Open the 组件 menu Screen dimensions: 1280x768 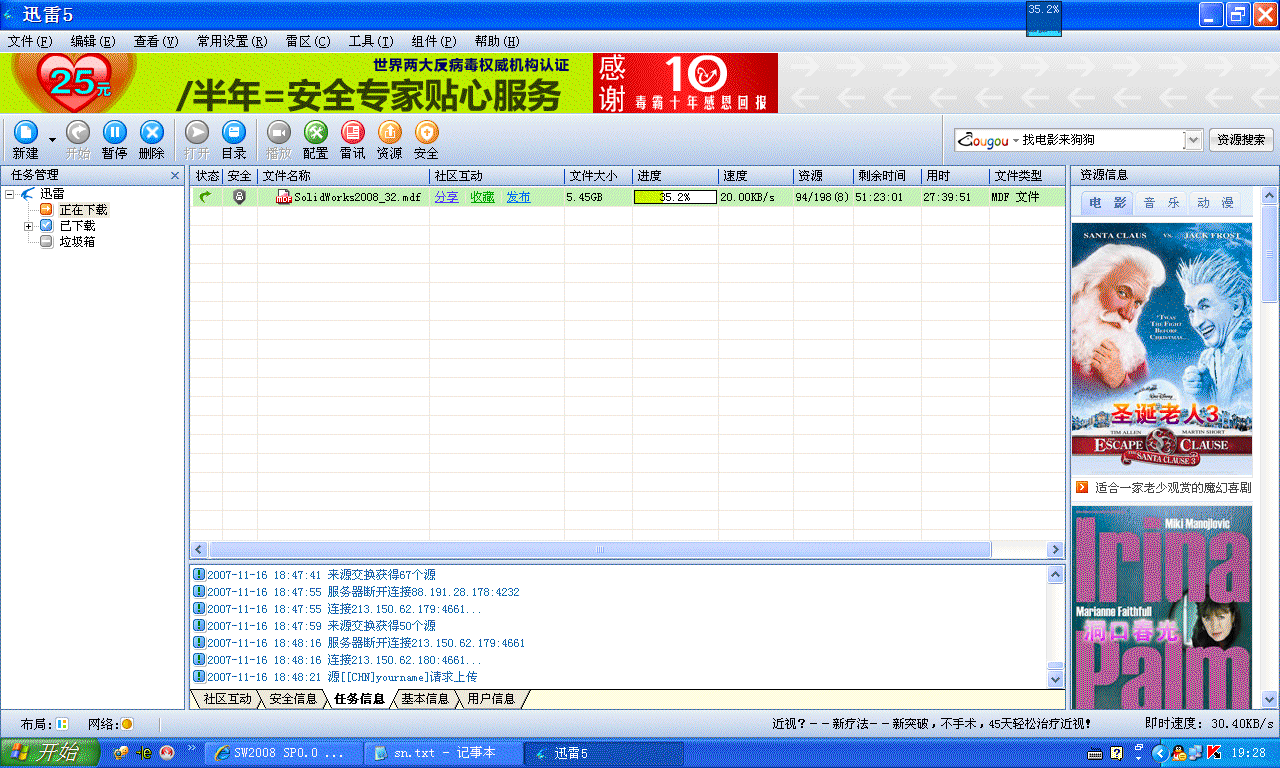[x=434, y=42]
